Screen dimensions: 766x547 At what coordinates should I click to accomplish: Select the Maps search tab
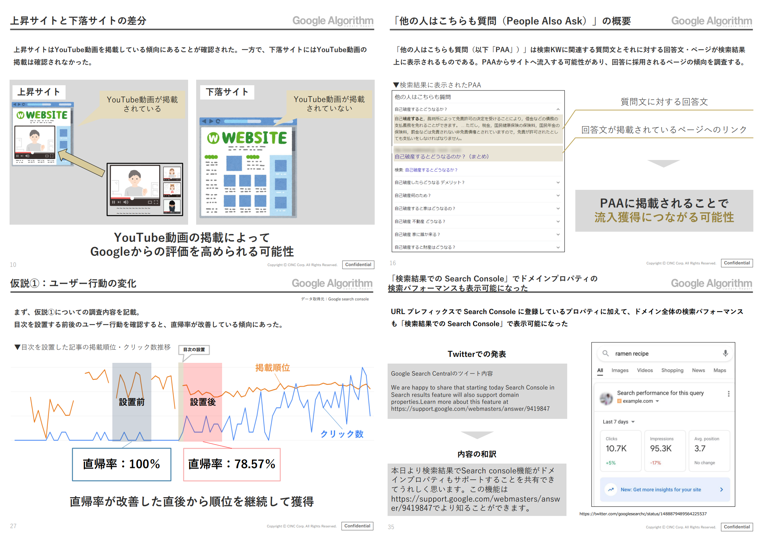tap(720, 371)
